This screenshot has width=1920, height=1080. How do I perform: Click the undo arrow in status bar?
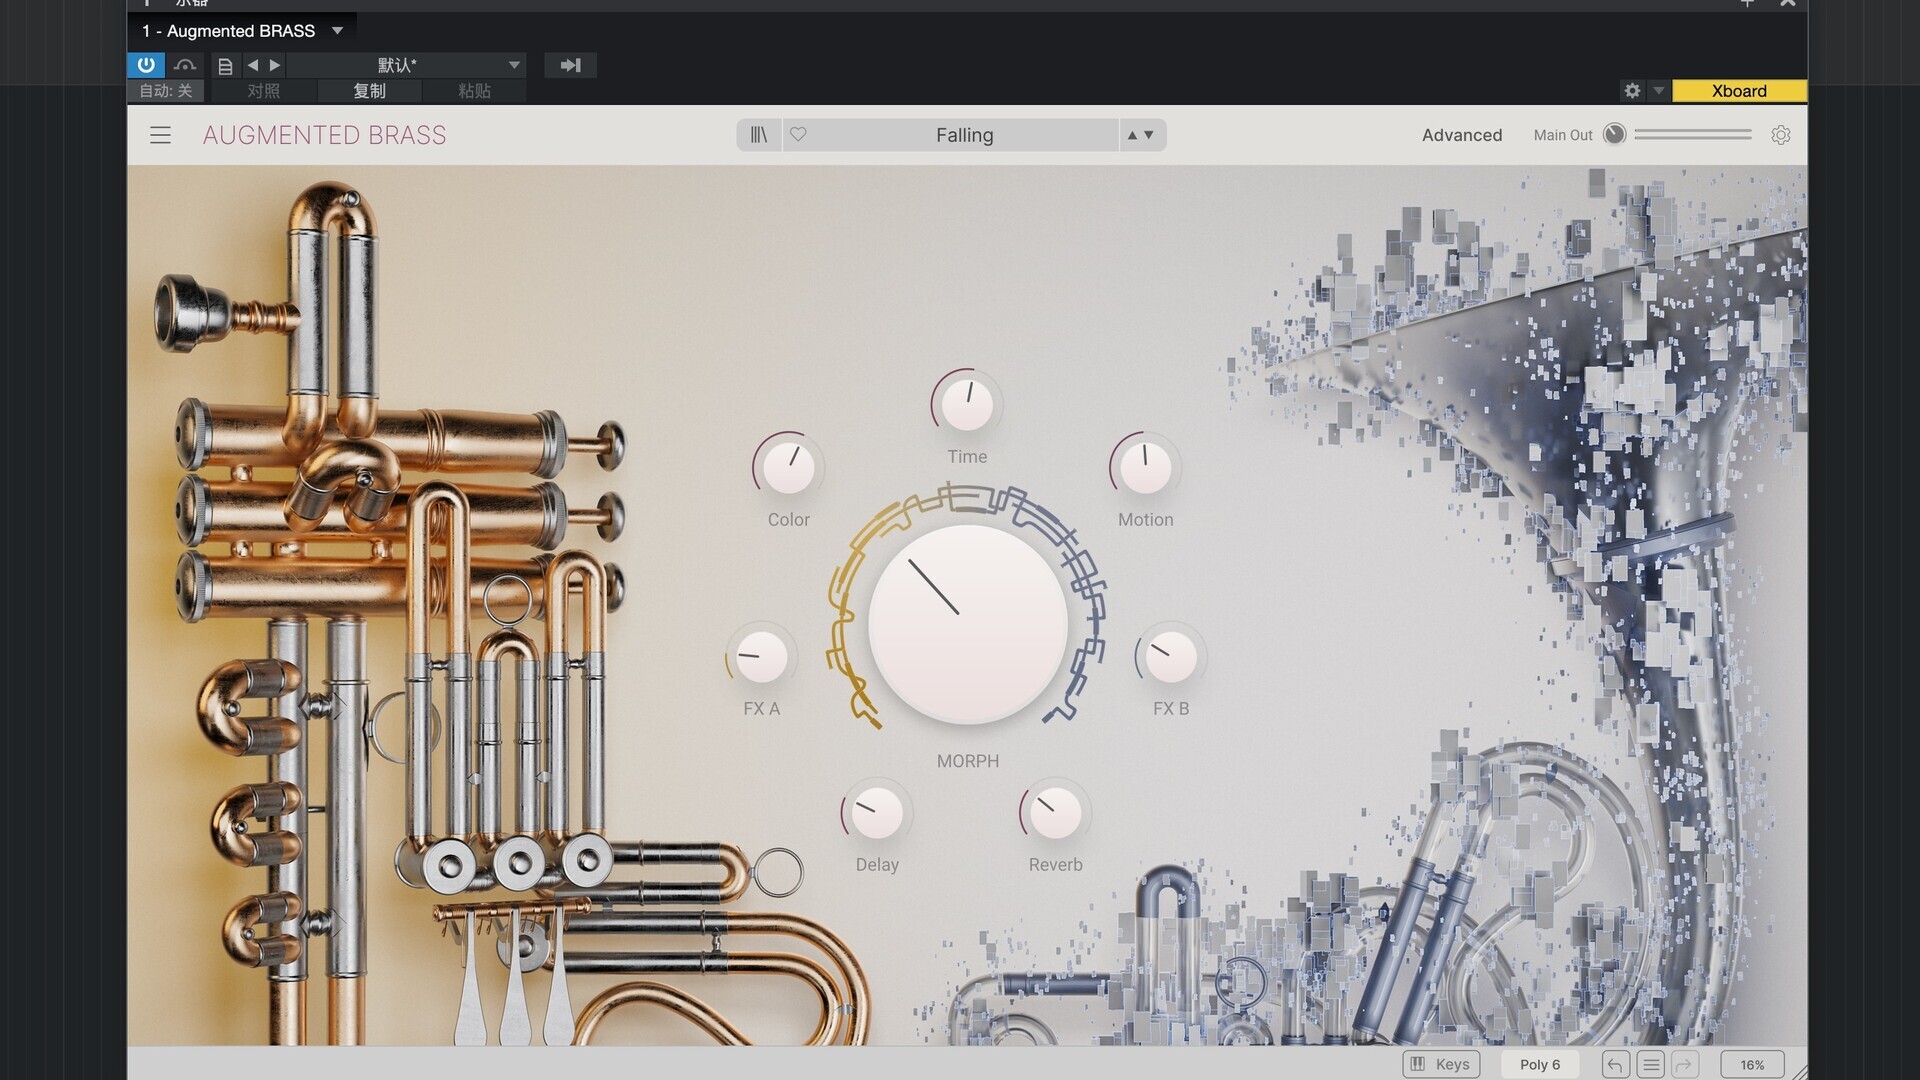click(1615, 1064)
